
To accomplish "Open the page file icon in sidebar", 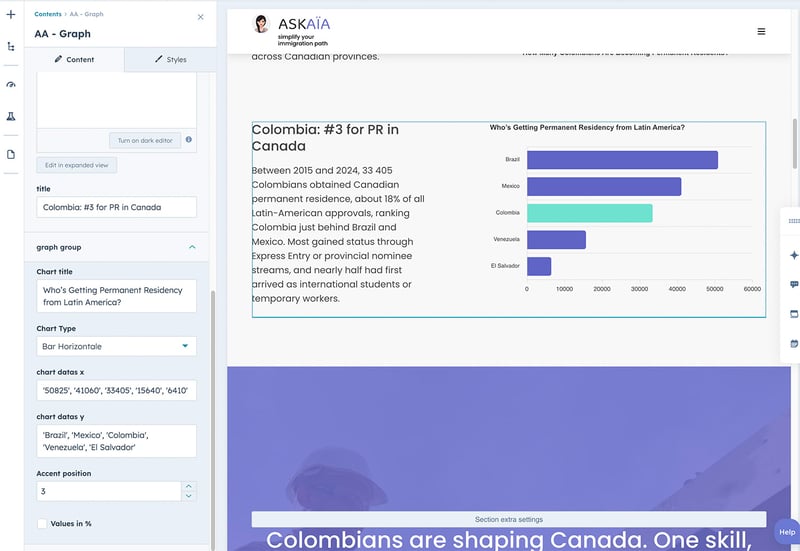I will click(x=11, y=155).
